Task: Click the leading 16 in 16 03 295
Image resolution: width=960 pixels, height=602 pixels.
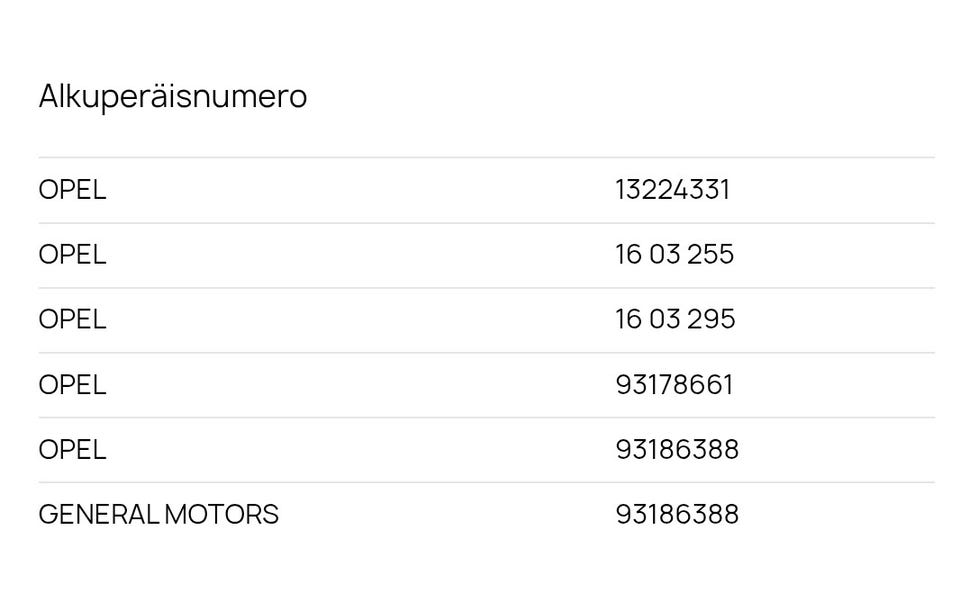Action: (628, 320)
